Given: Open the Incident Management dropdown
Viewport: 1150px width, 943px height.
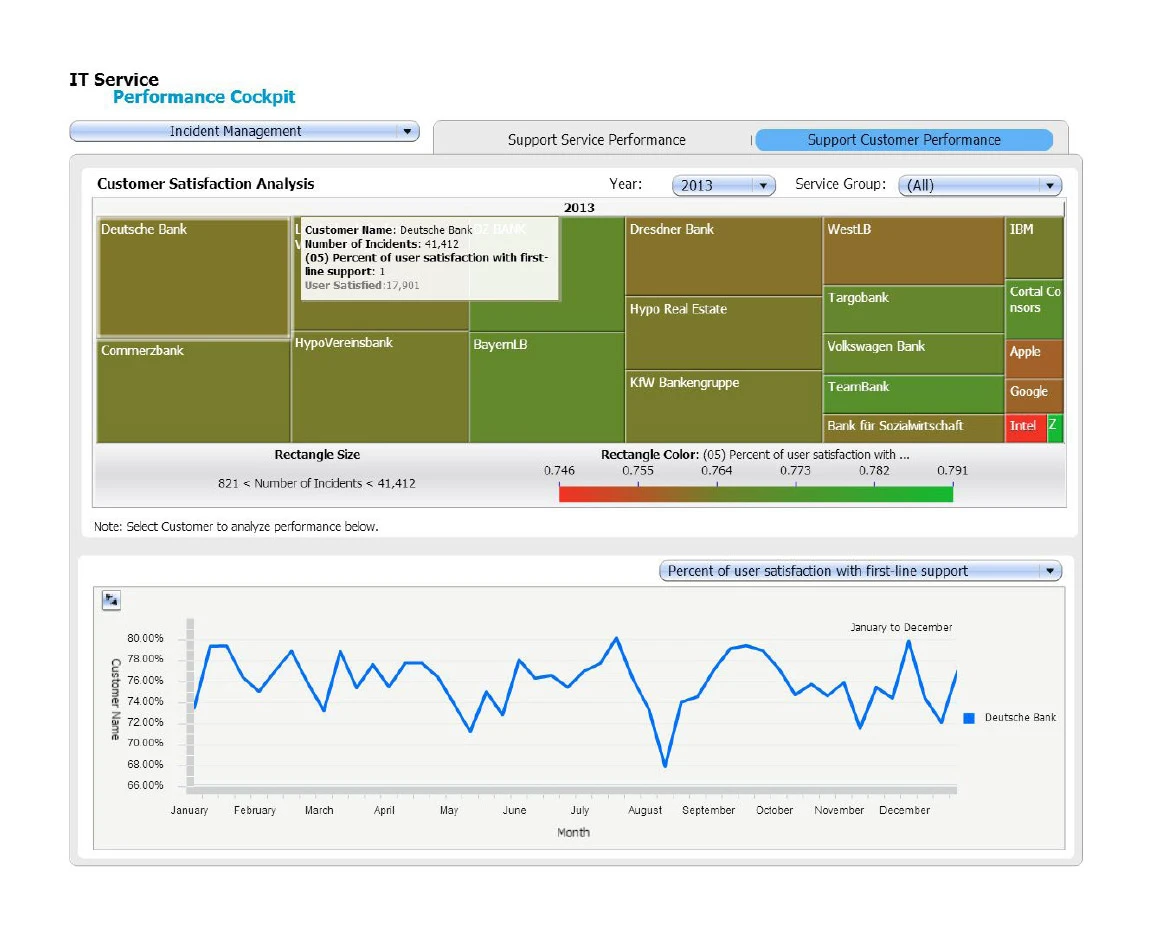Looking at the screenshot, I should (x=244, y=131).
